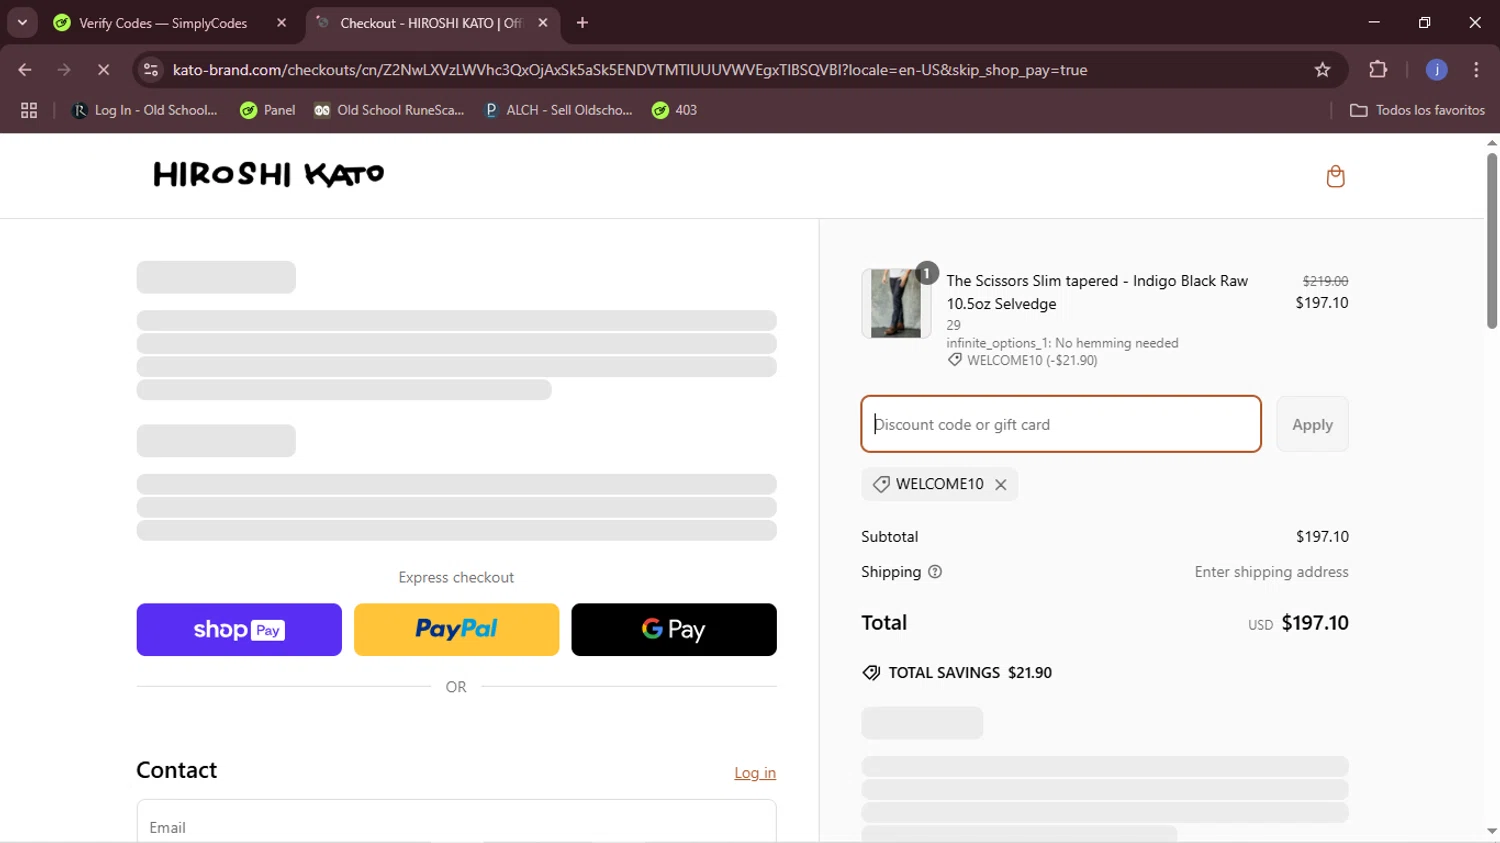Open the 403 bookmark
Image resolution: width=1500 pixels, height=843 pixels.
(675, 110)
